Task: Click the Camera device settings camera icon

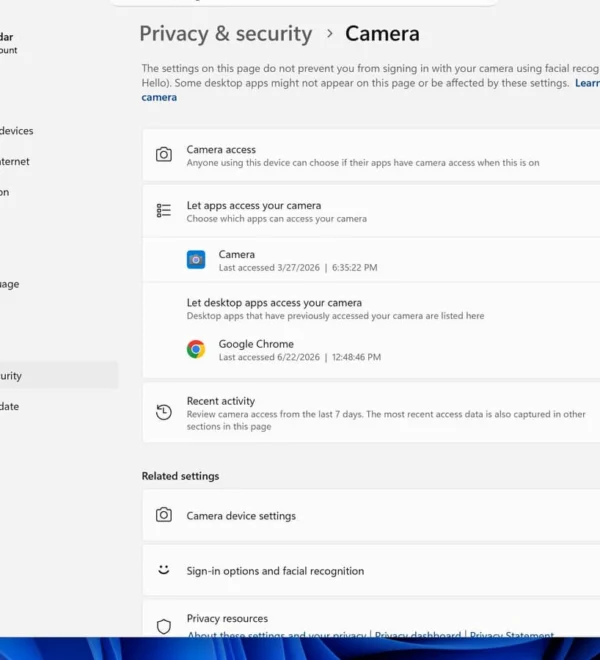Action: coord(164,515)
